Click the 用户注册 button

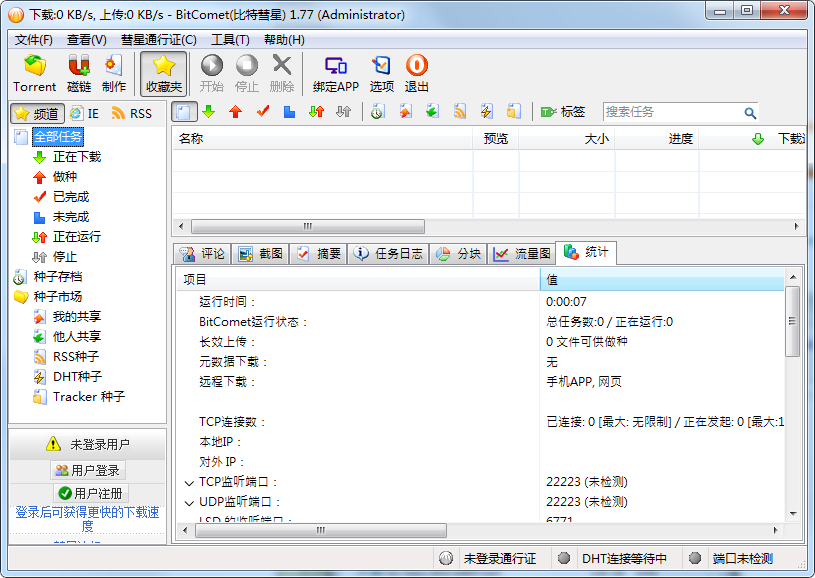pyautogui.click(x=90, y=493)
